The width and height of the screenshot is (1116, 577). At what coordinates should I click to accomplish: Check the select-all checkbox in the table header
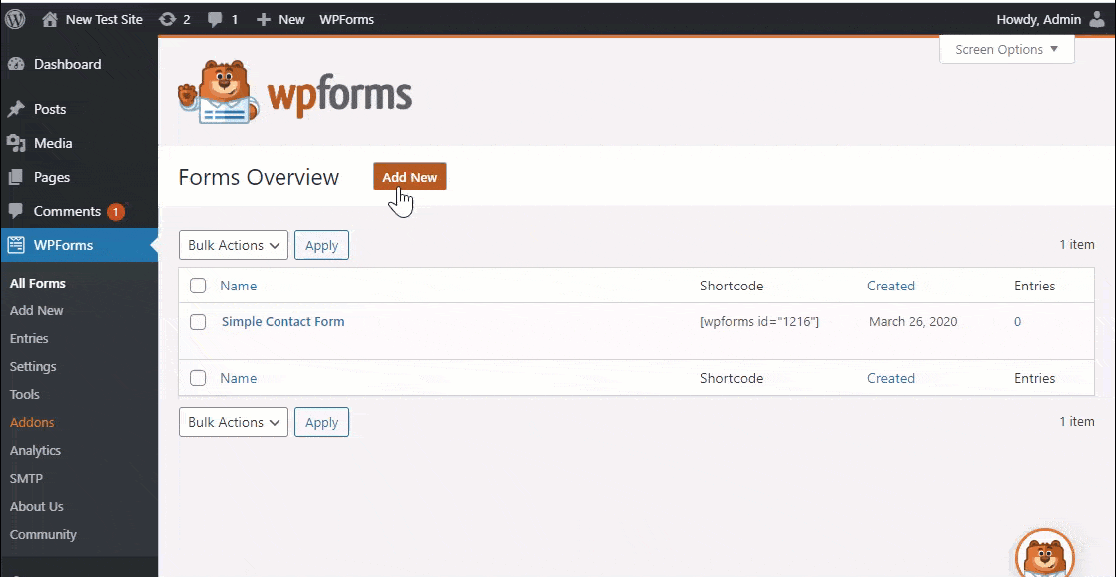point(197,285)
